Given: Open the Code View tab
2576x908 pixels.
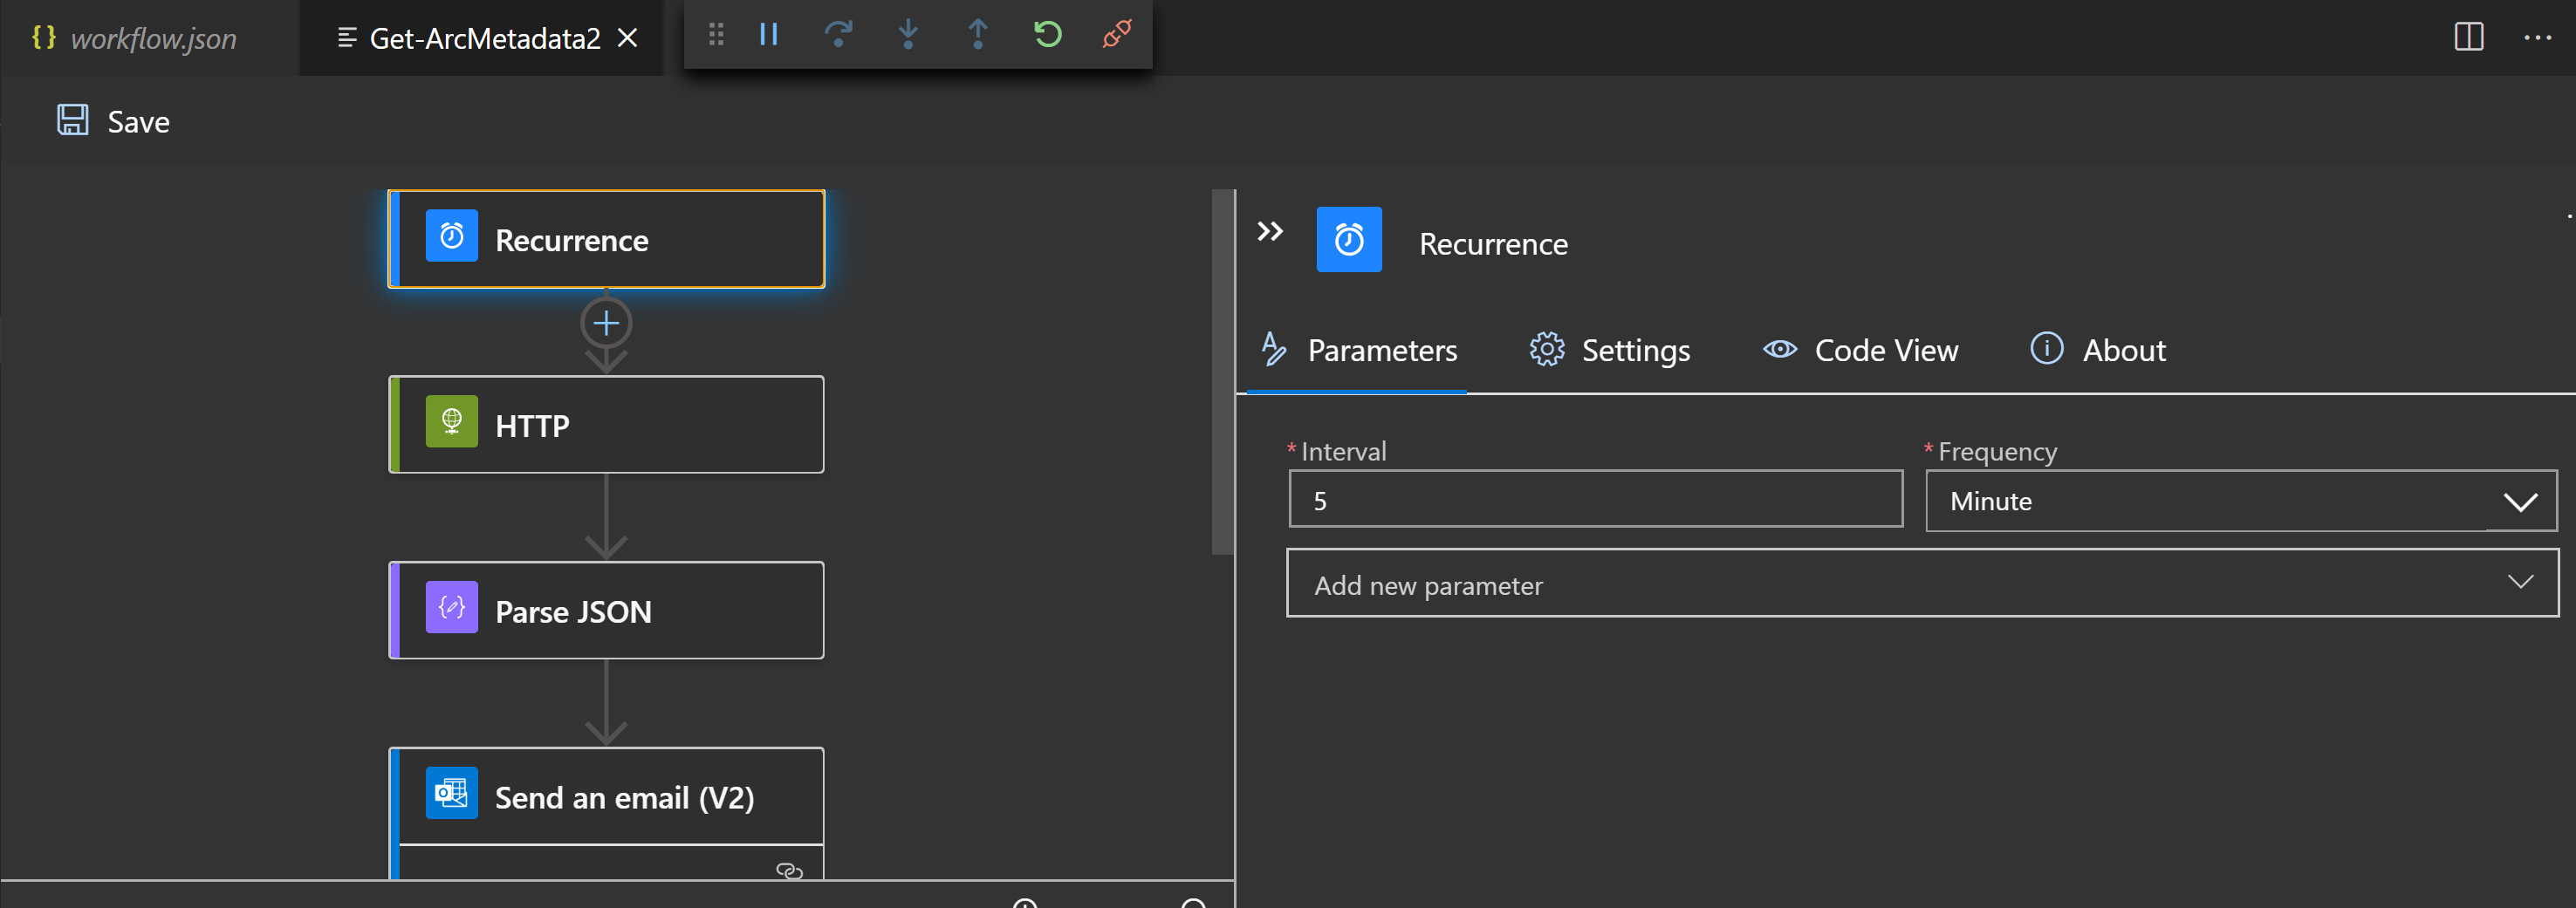Looking at the screenshot, I should [x=1886, y=350].
